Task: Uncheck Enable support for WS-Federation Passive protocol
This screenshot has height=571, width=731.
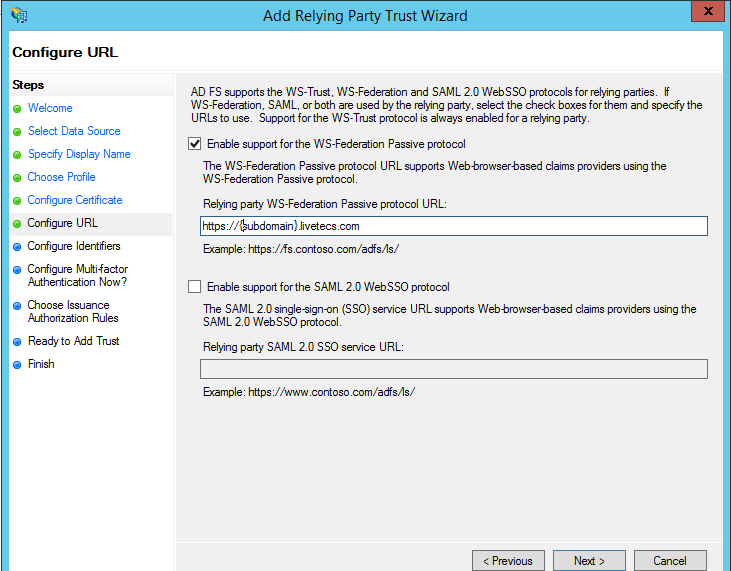Action: pyautogui.click(x=195, y=144)
